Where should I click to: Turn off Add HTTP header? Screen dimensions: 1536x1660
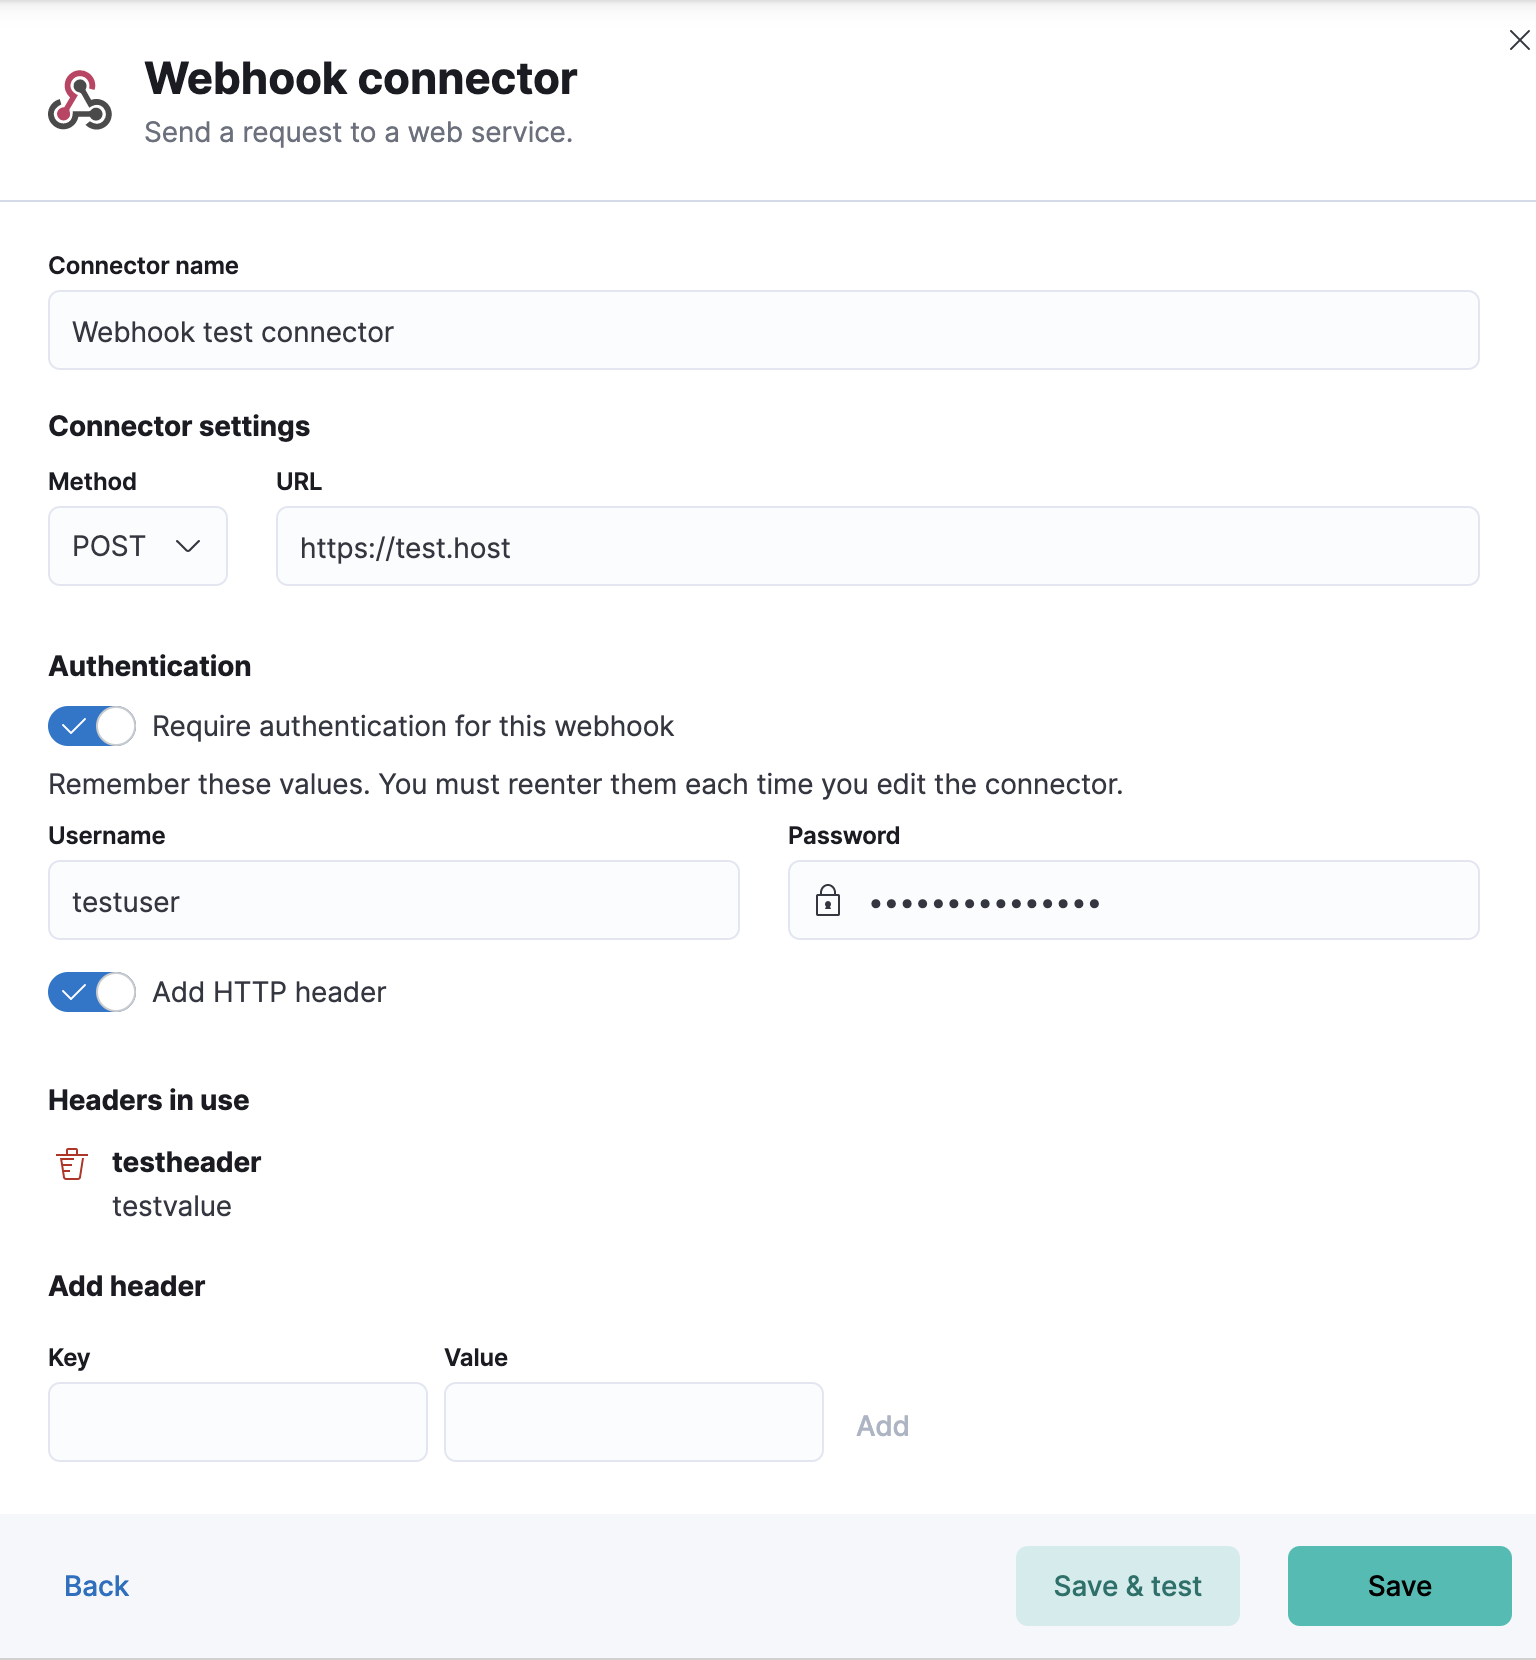pyautogui.click(x=92, y=992)
